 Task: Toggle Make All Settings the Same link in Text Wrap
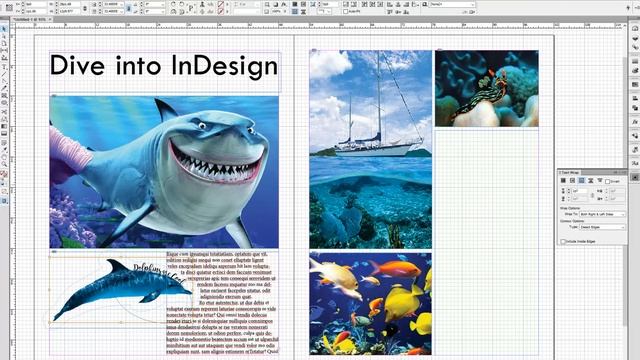pyautogui.click(x=592, y=195)
